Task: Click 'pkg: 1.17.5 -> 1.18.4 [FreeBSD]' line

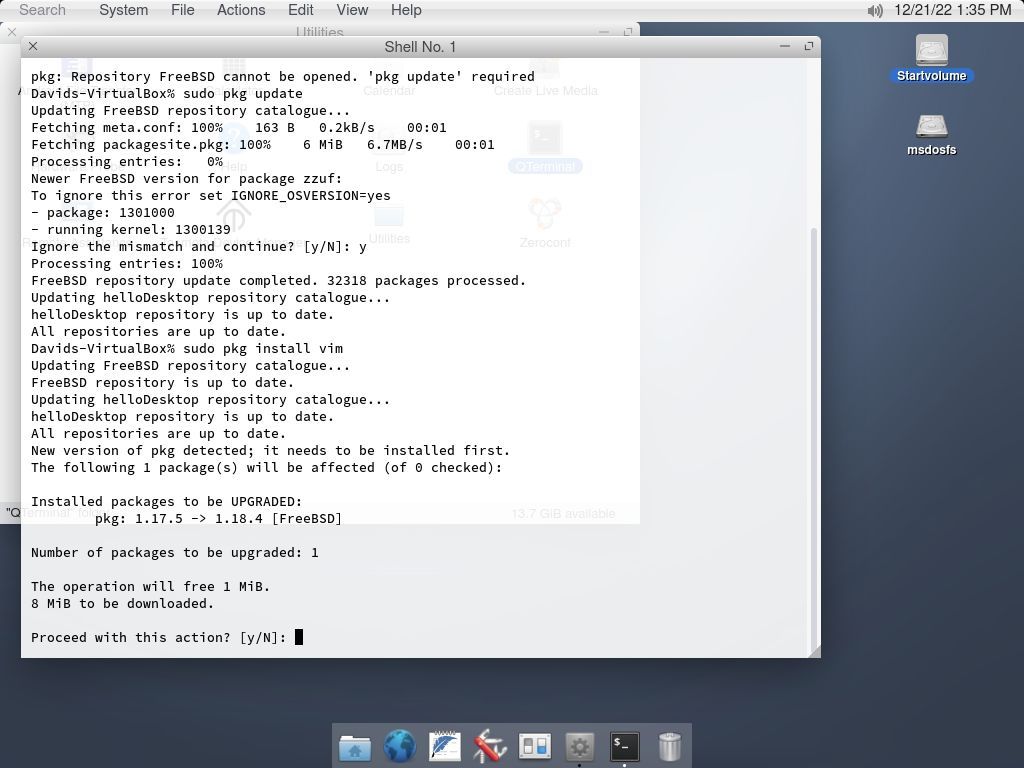Action: [x=219, y=519]
